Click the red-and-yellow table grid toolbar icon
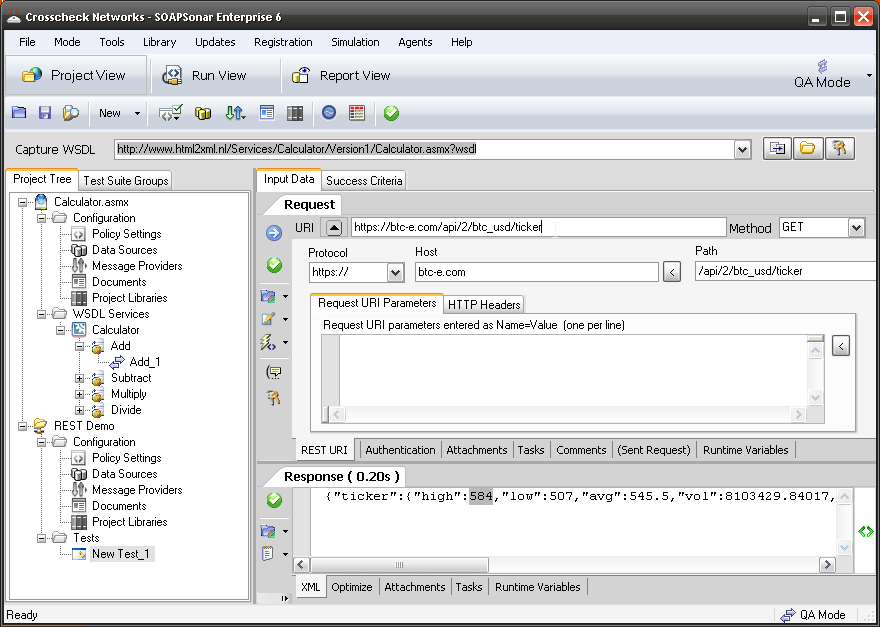880x627 pixels. click(x=357, y=113)
